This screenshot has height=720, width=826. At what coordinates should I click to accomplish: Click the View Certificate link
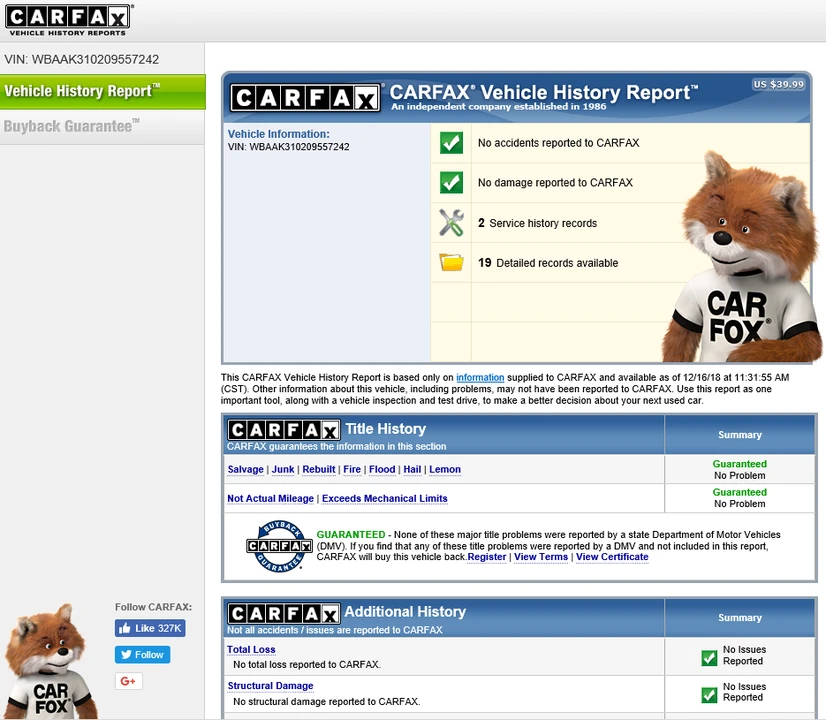[612, 557]
